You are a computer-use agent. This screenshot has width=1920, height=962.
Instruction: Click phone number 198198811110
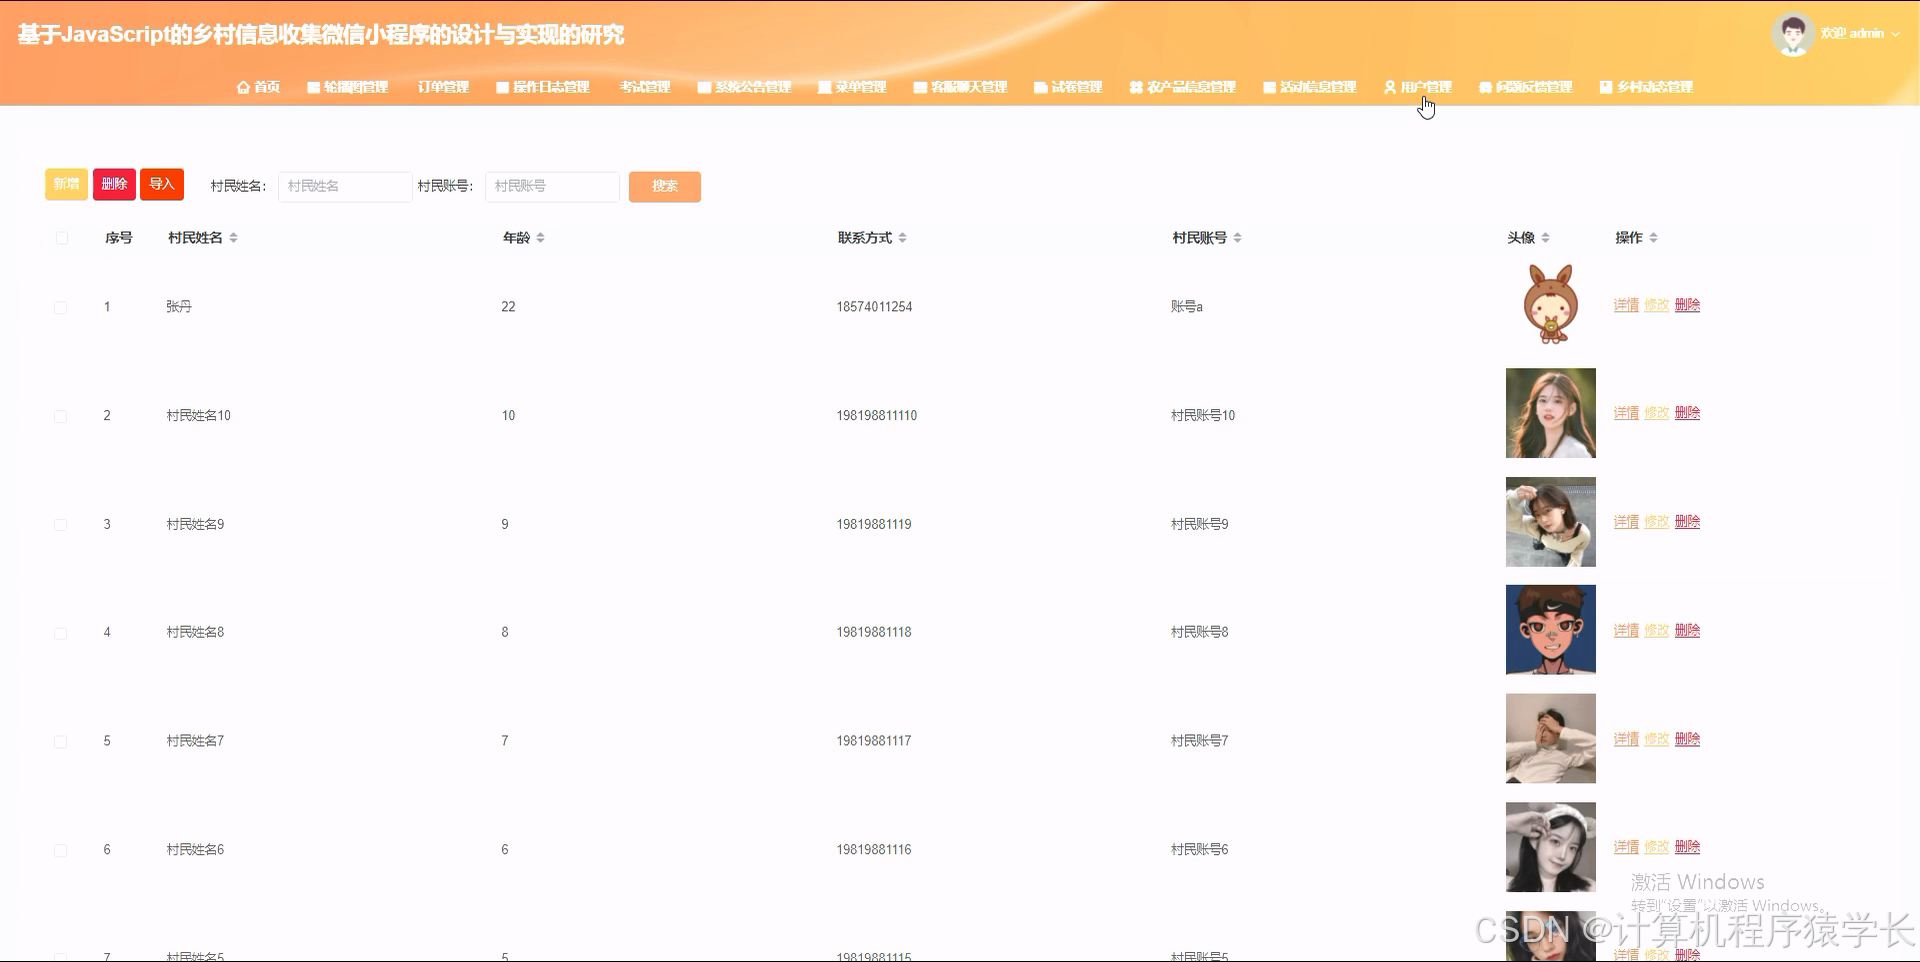[x=877, y=416]
